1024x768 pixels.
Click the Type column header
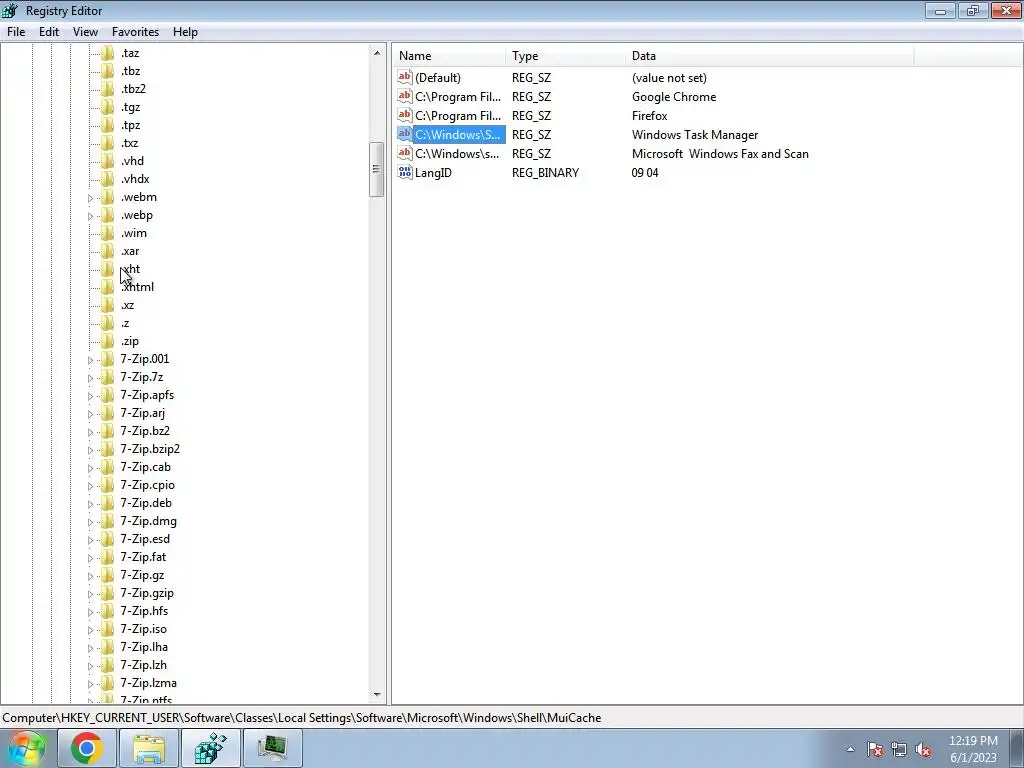(x=566, y=56)
